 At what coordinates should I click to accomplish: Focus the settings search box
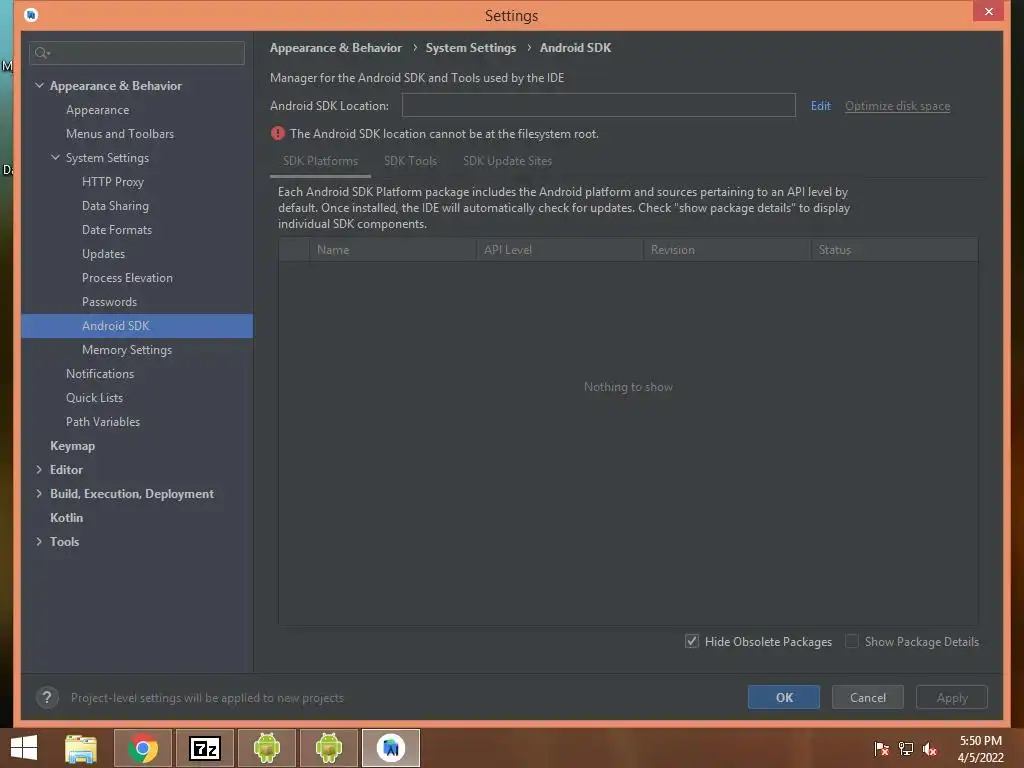(137, 53)
